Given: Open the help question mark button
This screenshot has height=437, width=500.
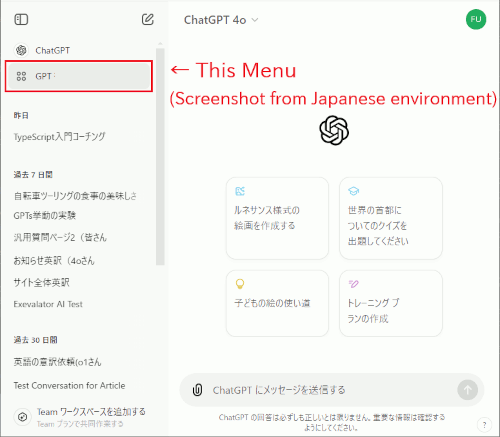Looking at the screenshot, I should (x=484, y=425).
